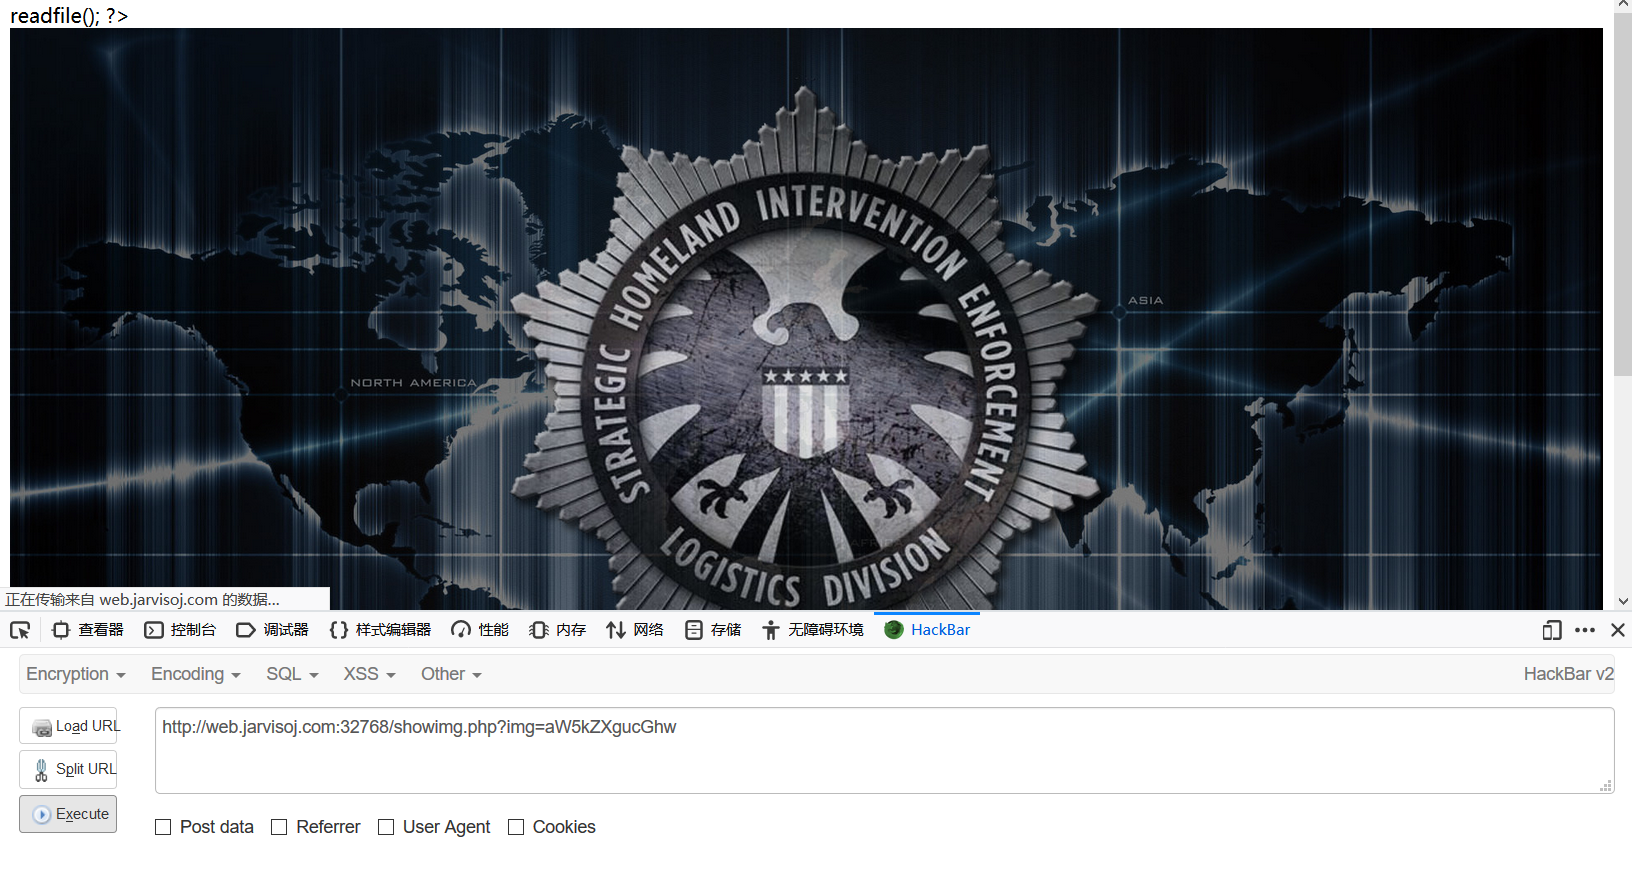The height and width of the screenshot is (883, 1632).
Task: Switch to the 网络 (Network) tab
Action: tap(635, 630)
